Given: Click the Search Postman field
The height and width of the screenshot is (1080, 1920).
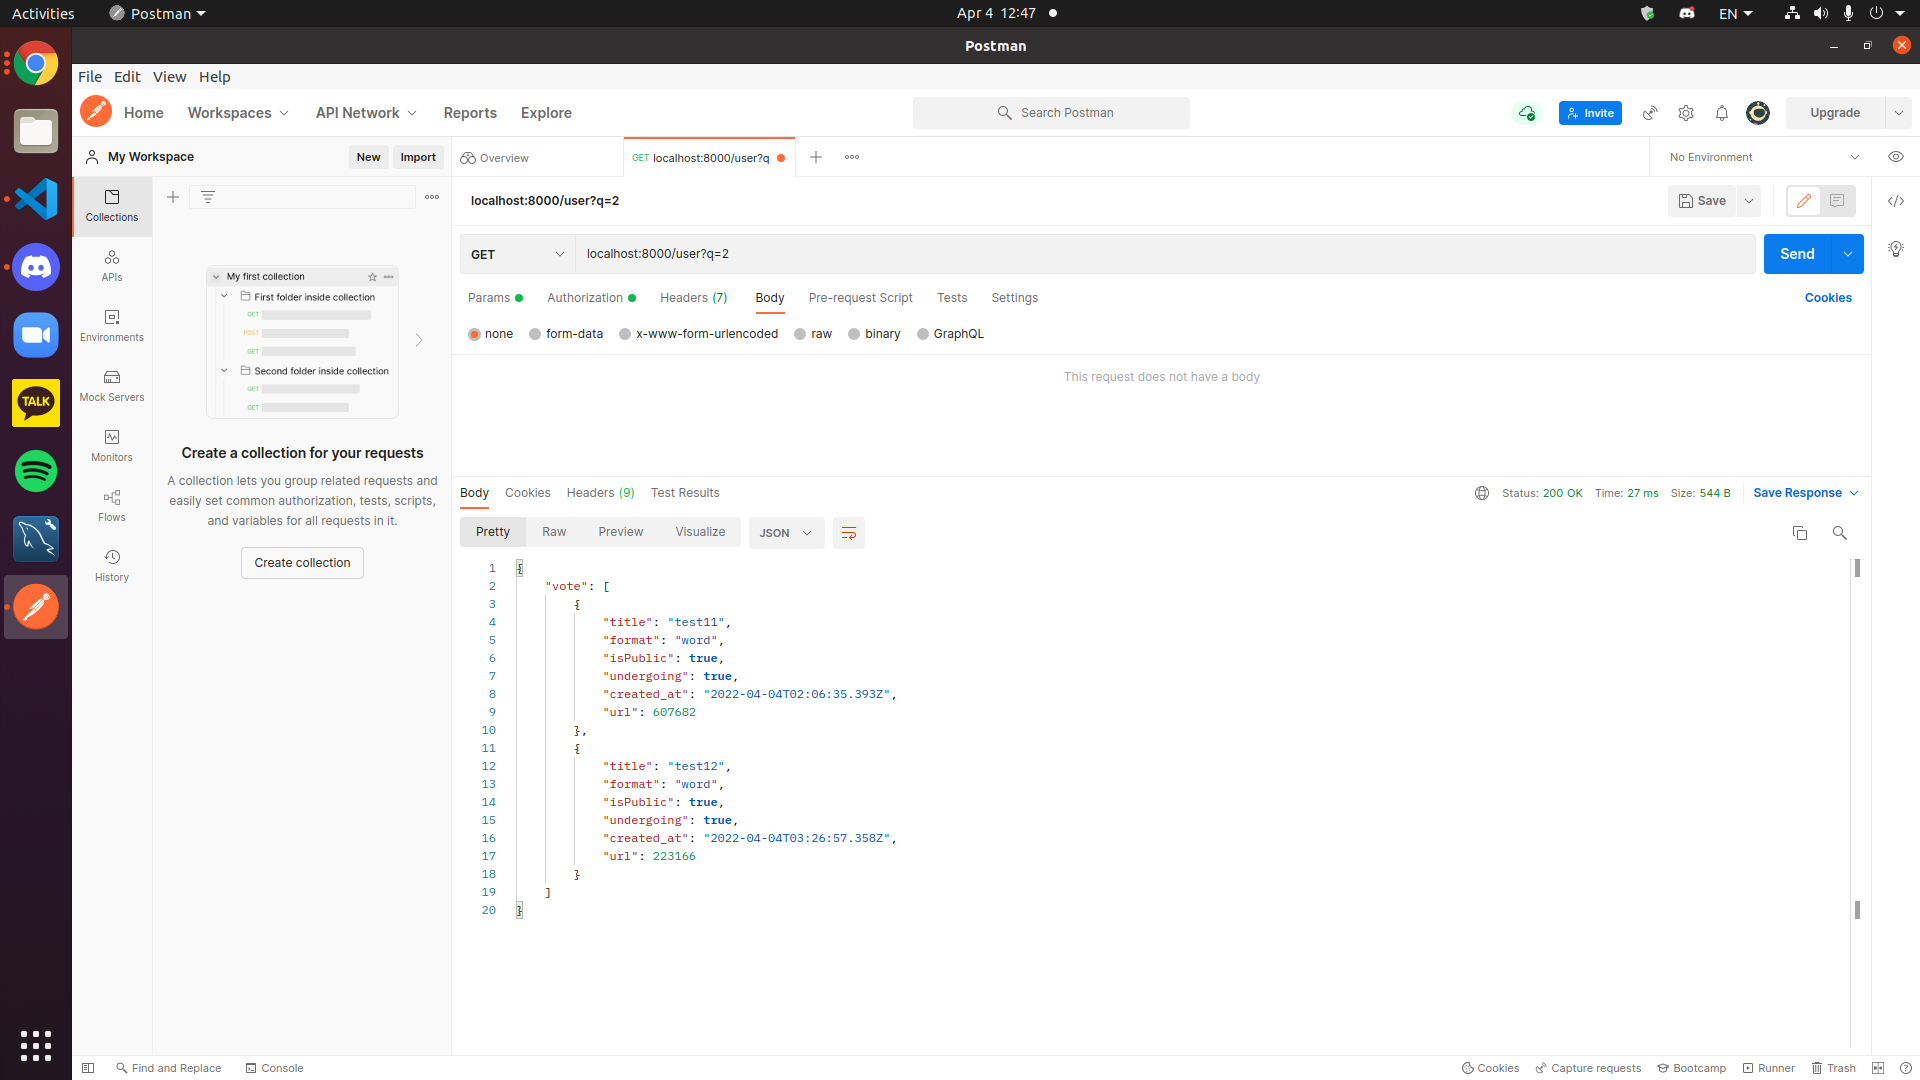Looking at the screenshot, I should 1051,113.
